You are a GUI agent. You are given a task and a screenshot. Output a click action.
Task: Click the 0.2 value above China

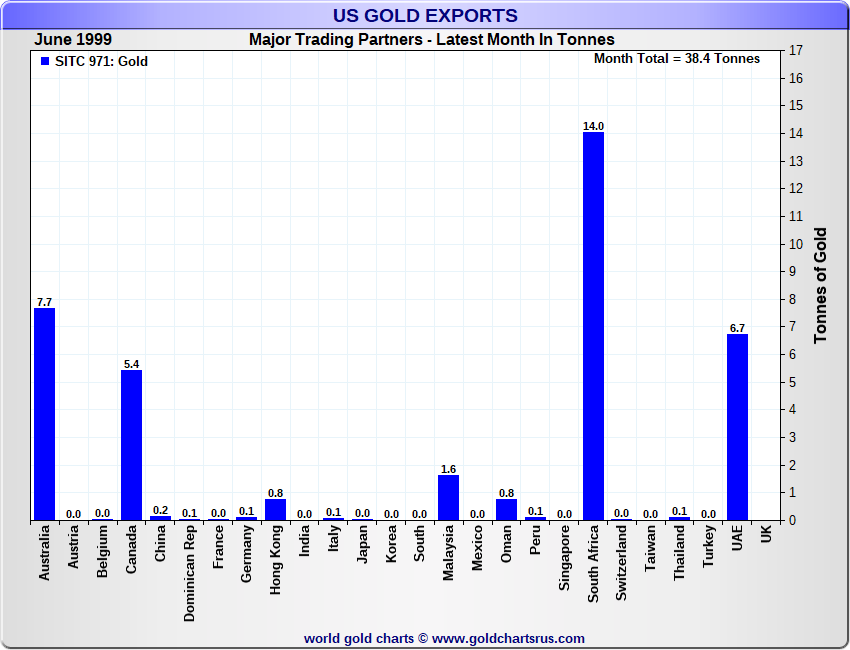160,510
